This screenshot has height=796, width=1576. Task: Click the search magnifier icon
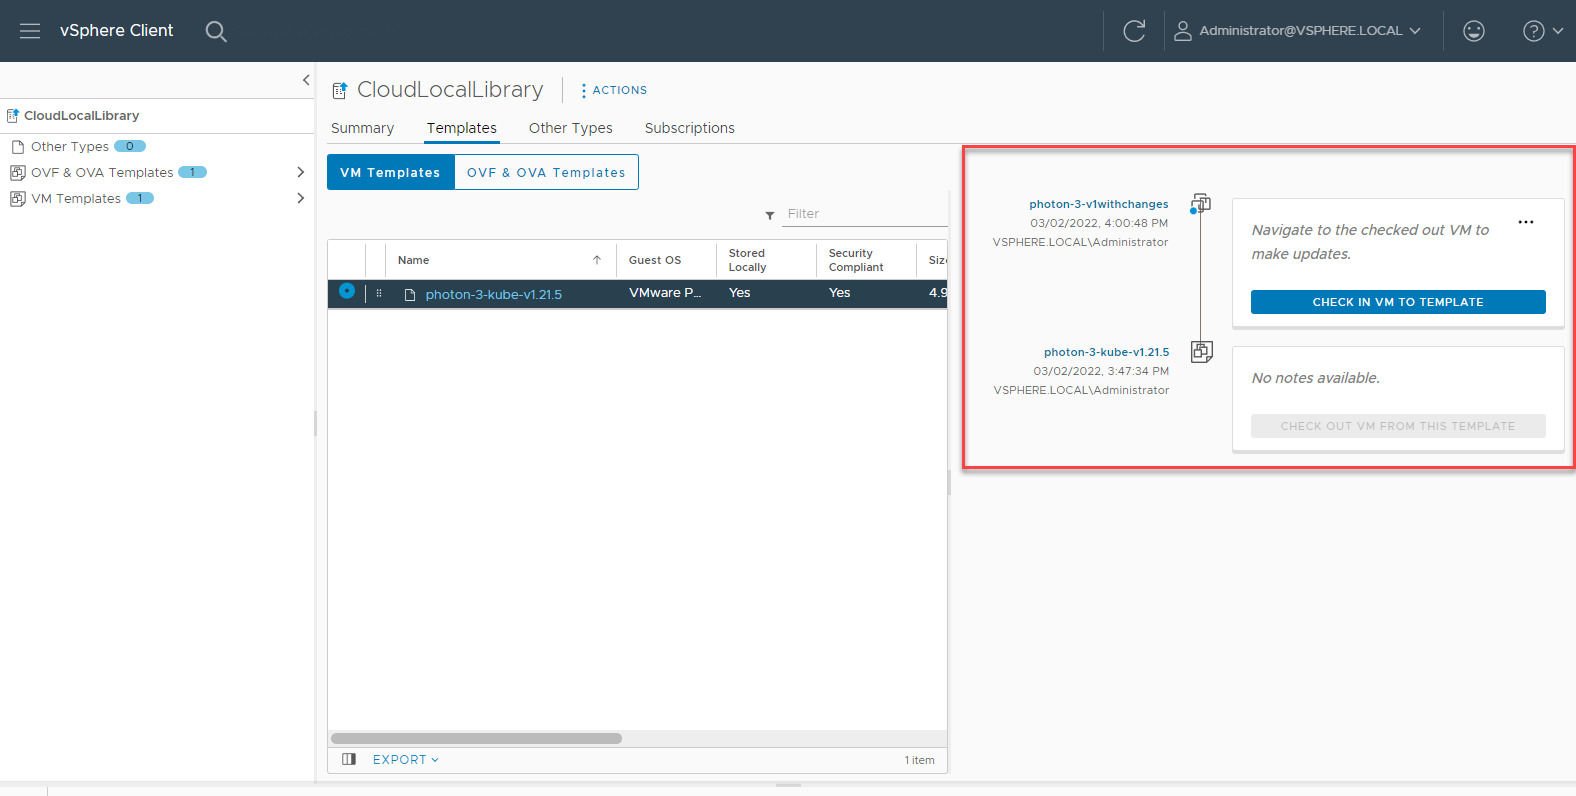[x=216, y=31]
